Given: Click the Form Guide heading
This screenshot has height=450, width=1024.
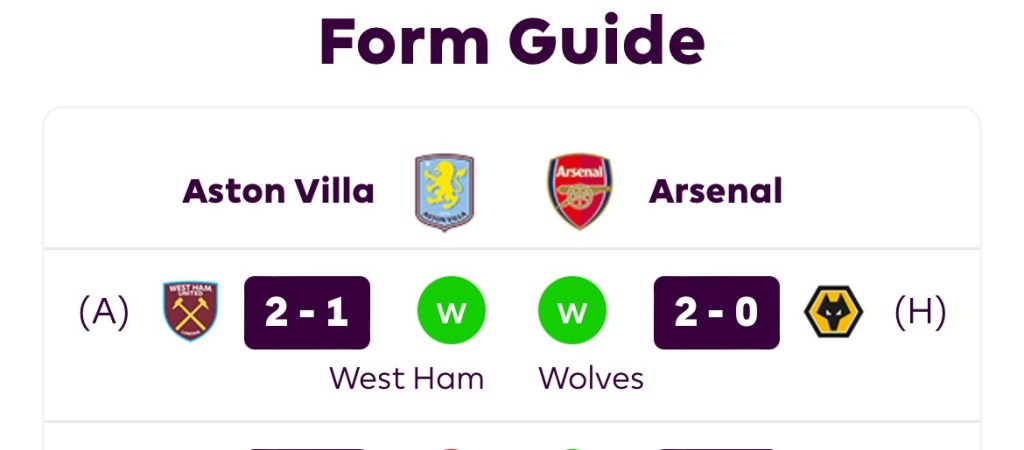Looking at the screenshot, I should [x=512, y=42].
